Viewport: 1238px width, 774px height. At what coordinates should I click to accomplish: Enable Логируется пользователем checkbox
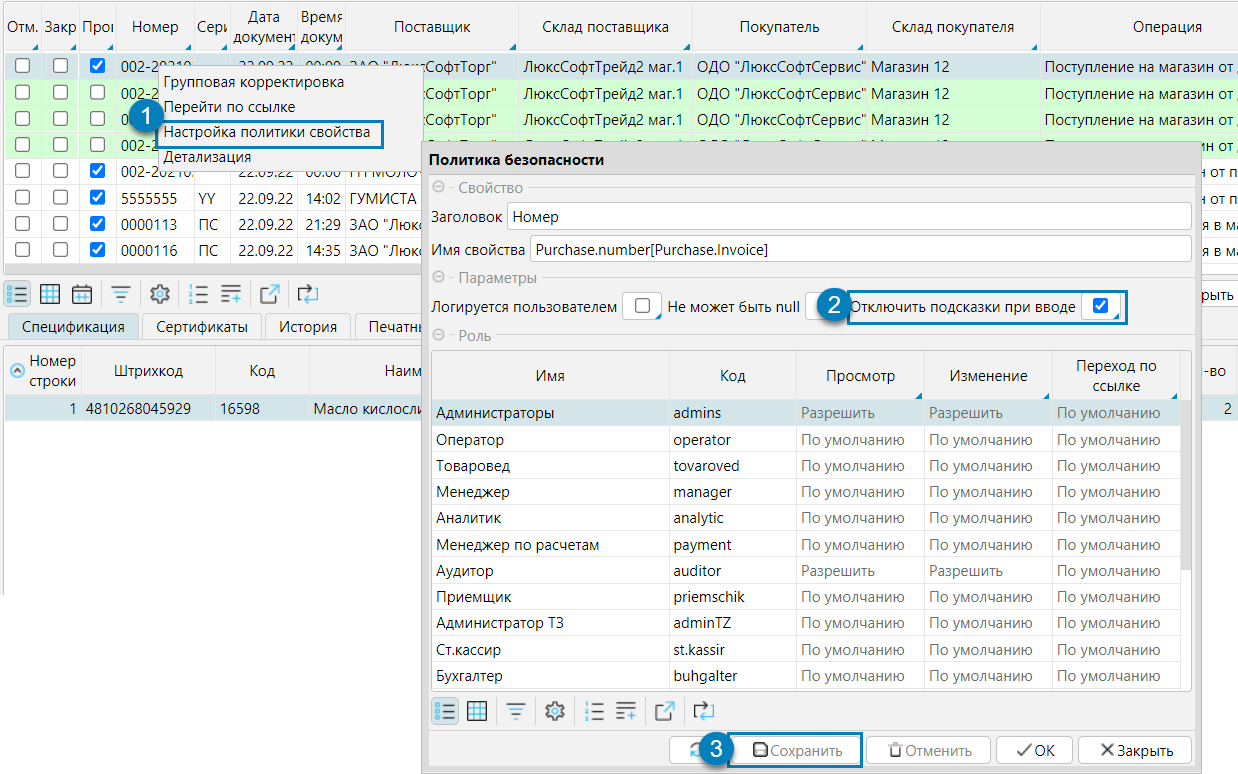[x=642, y=306]
